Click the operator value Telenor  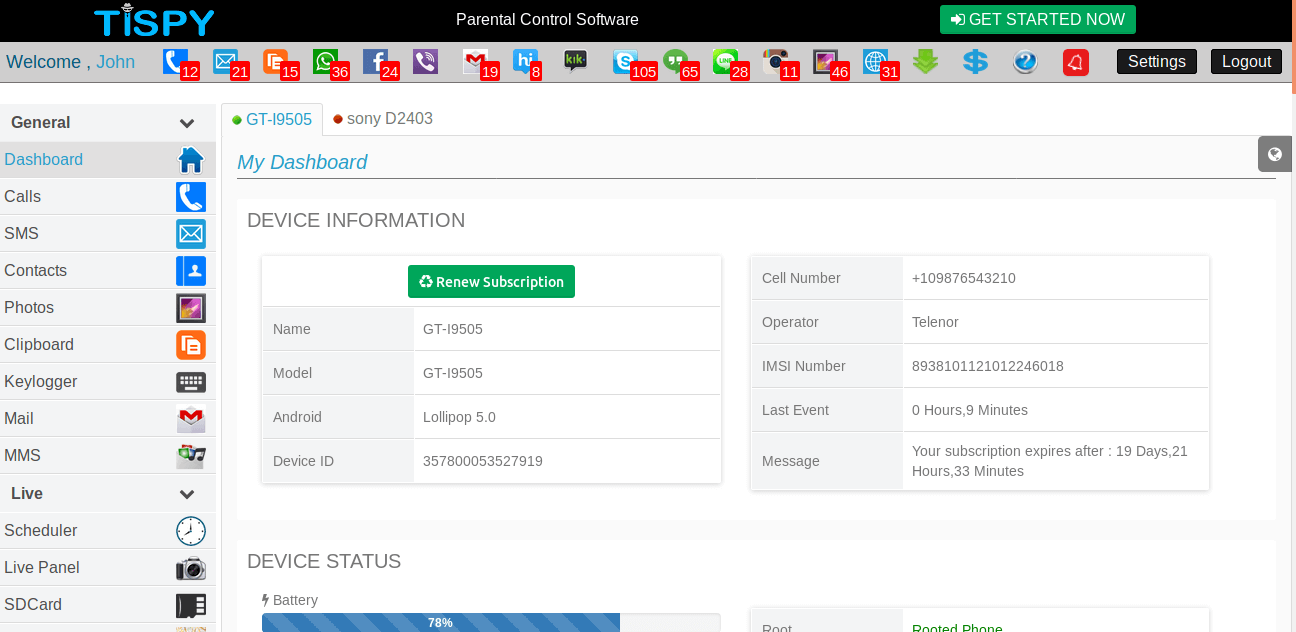click(935, 322)
